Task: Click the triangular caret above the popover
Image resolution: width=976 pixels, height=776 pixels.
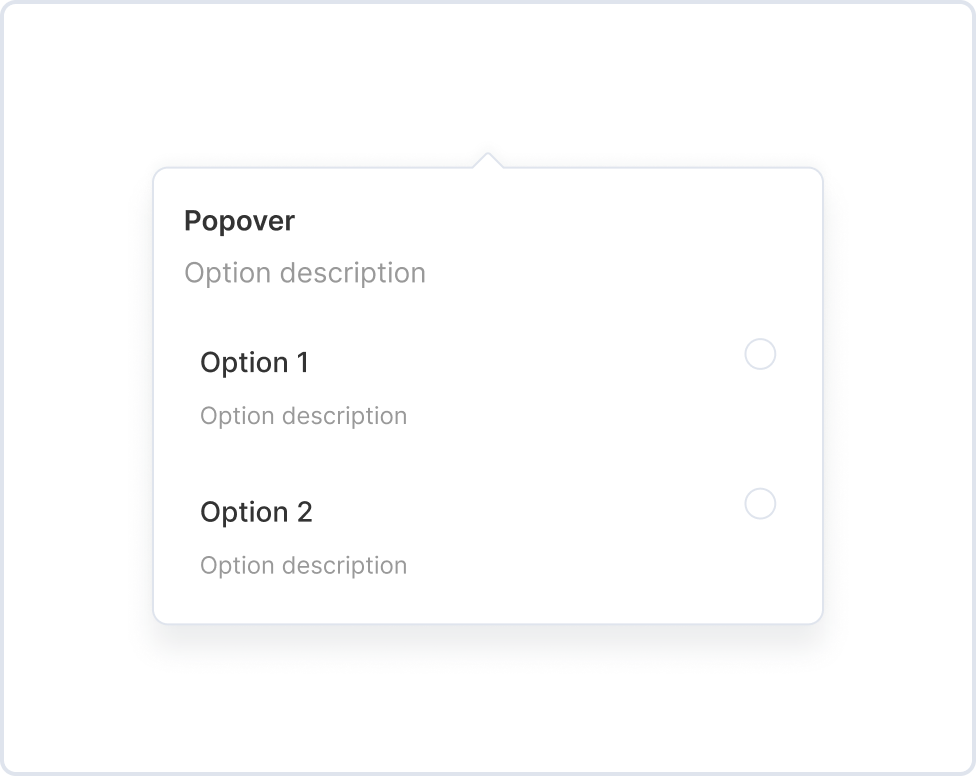Action: click(488, 161)
